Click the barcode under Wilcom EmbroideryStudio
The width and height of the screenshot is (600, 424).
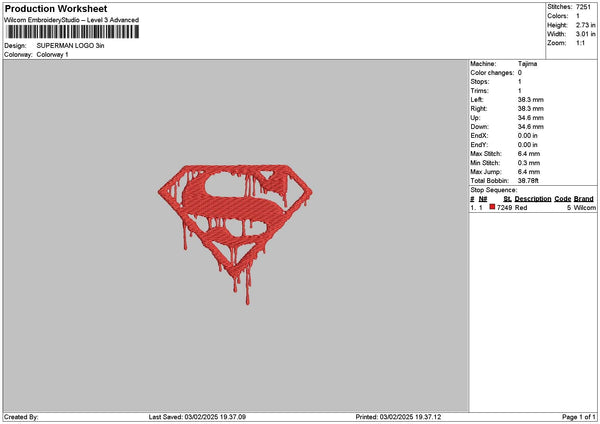(73, 32)
